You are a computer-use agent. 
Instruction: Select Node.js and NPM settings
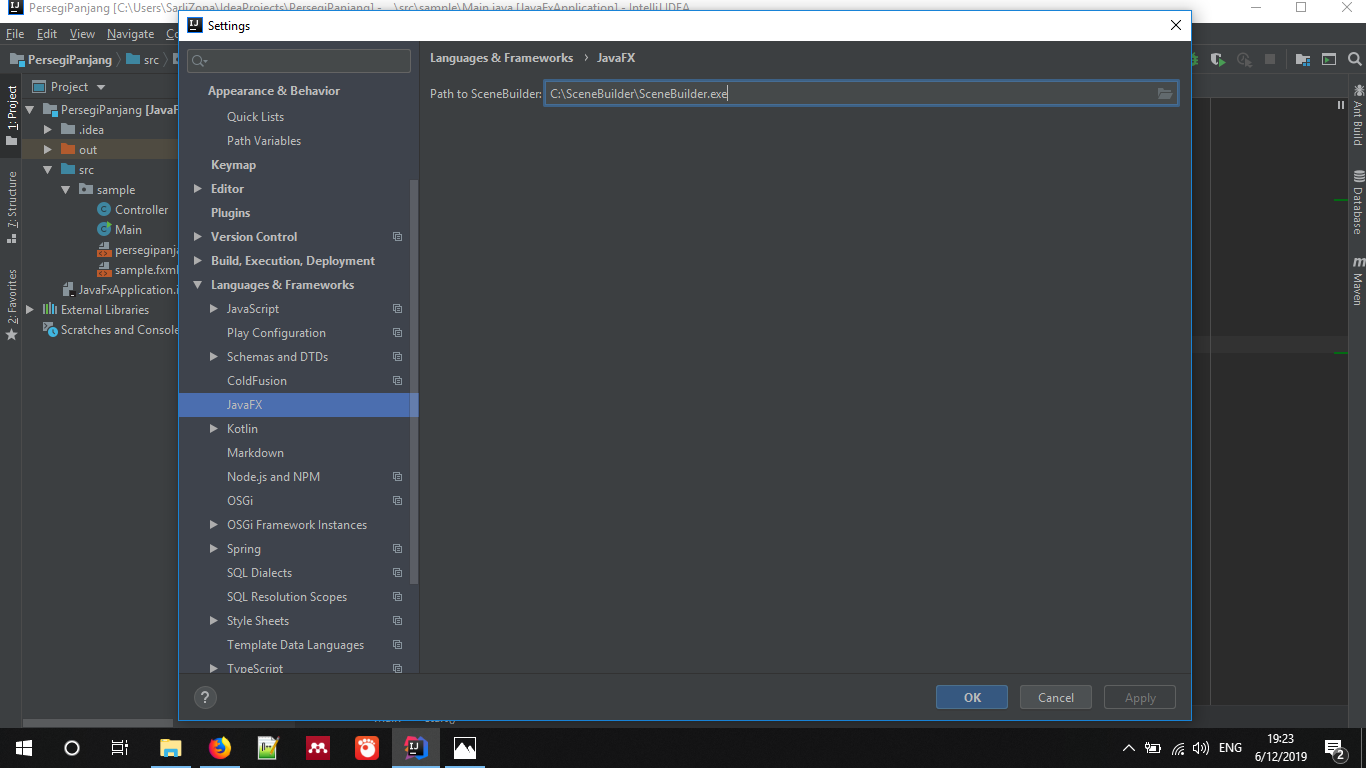[x=273, y=477]
